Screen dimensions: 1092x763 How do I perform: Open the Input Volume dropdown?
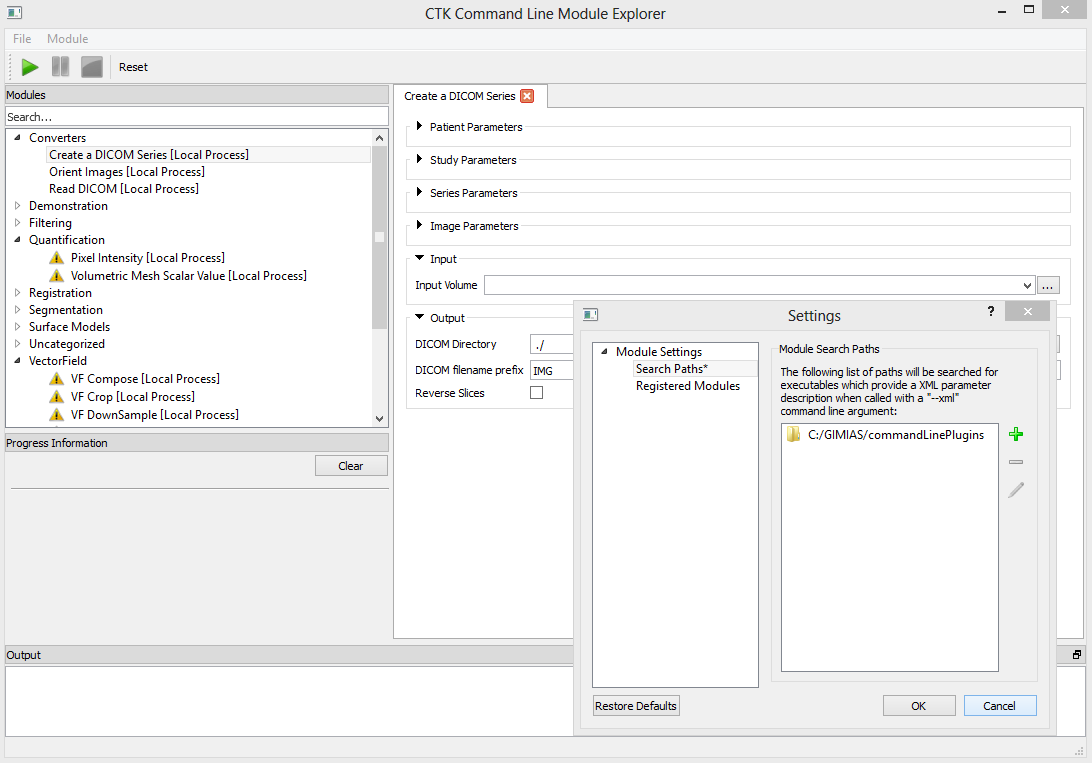point(1028,285)
